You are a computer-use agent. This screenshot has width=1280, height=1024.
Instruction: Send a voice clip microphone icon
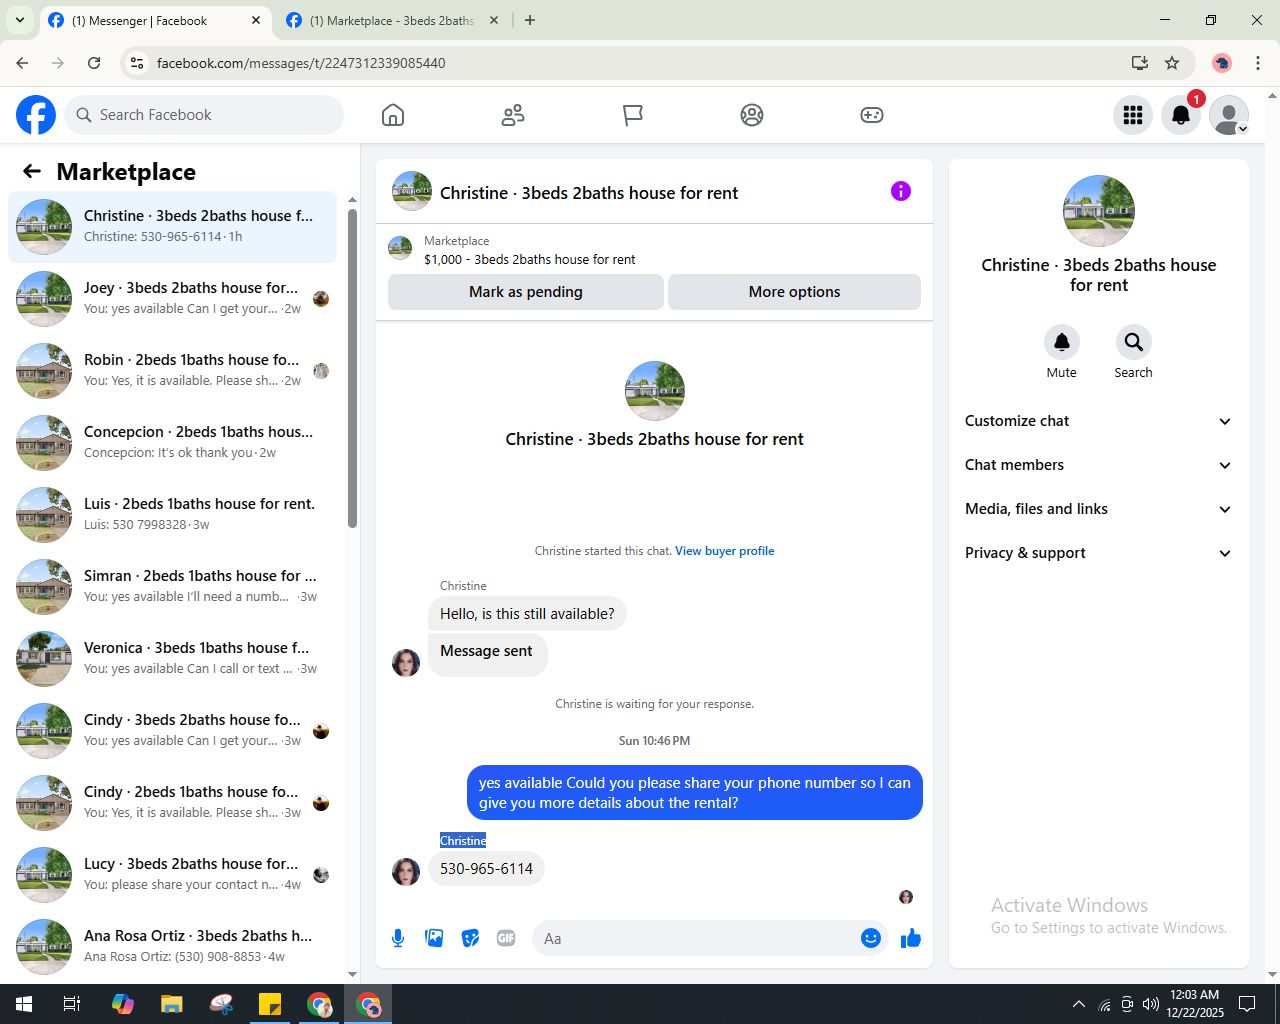pos(398,938)
